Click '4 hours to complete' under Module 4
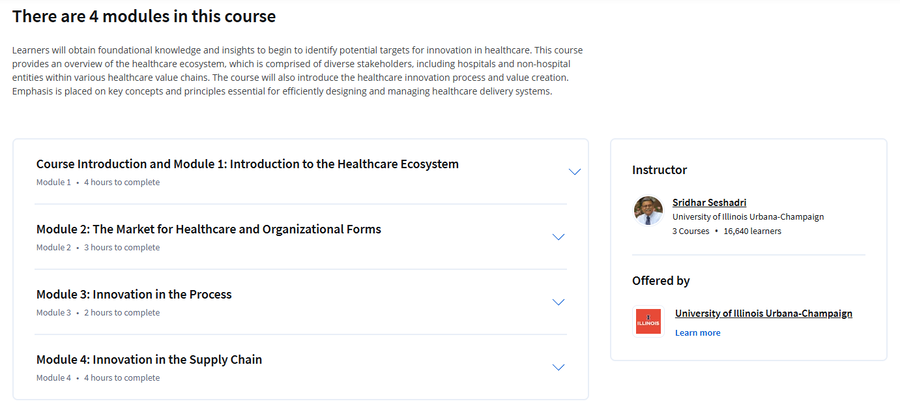The image size is (900, 412). pos(122,378)
